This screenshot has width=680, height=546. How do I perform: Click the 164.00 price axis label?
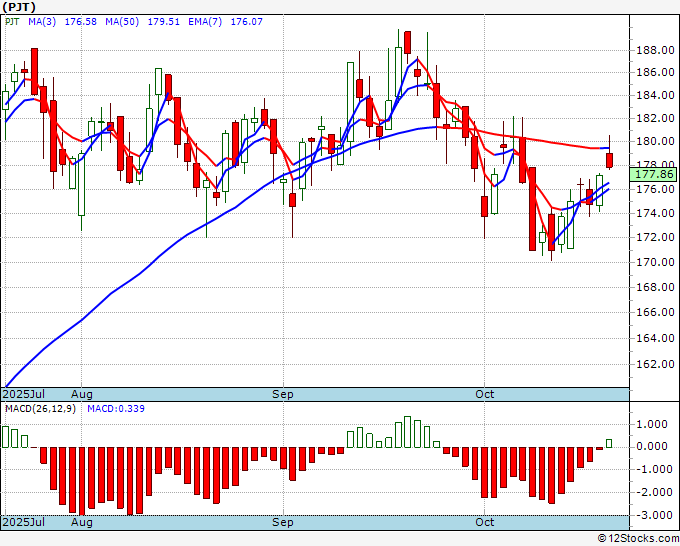point(655,338)
